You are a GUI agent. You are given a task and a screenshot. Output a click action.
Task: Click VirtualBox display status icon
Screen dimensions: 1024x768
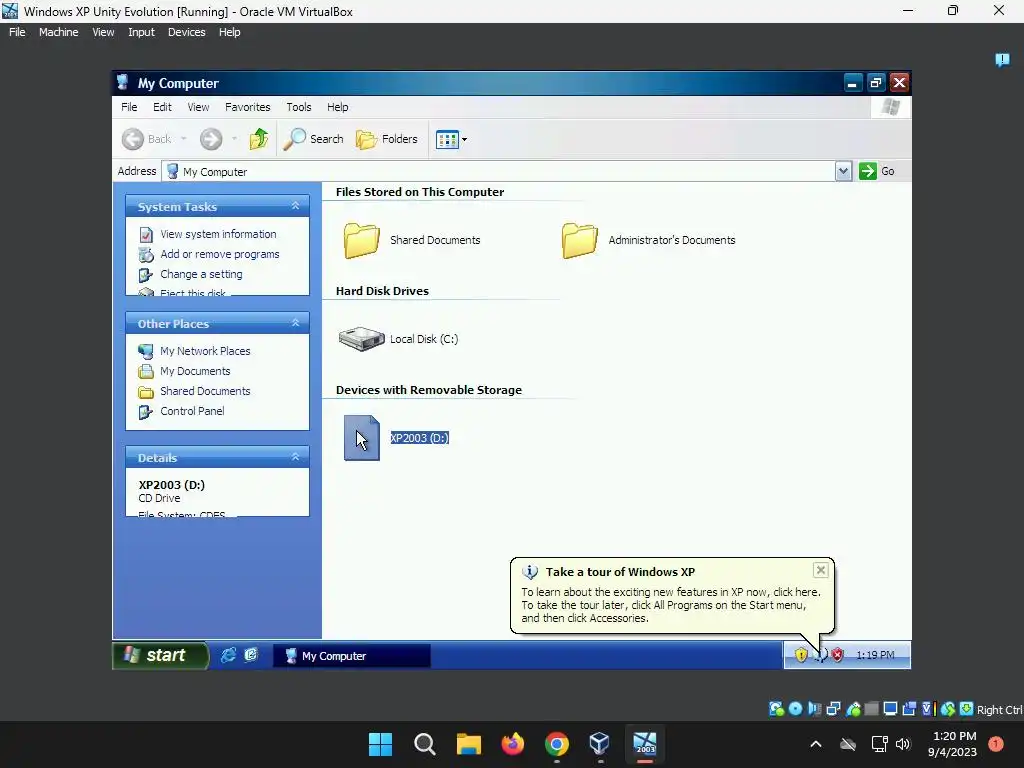tap(890, 709)
